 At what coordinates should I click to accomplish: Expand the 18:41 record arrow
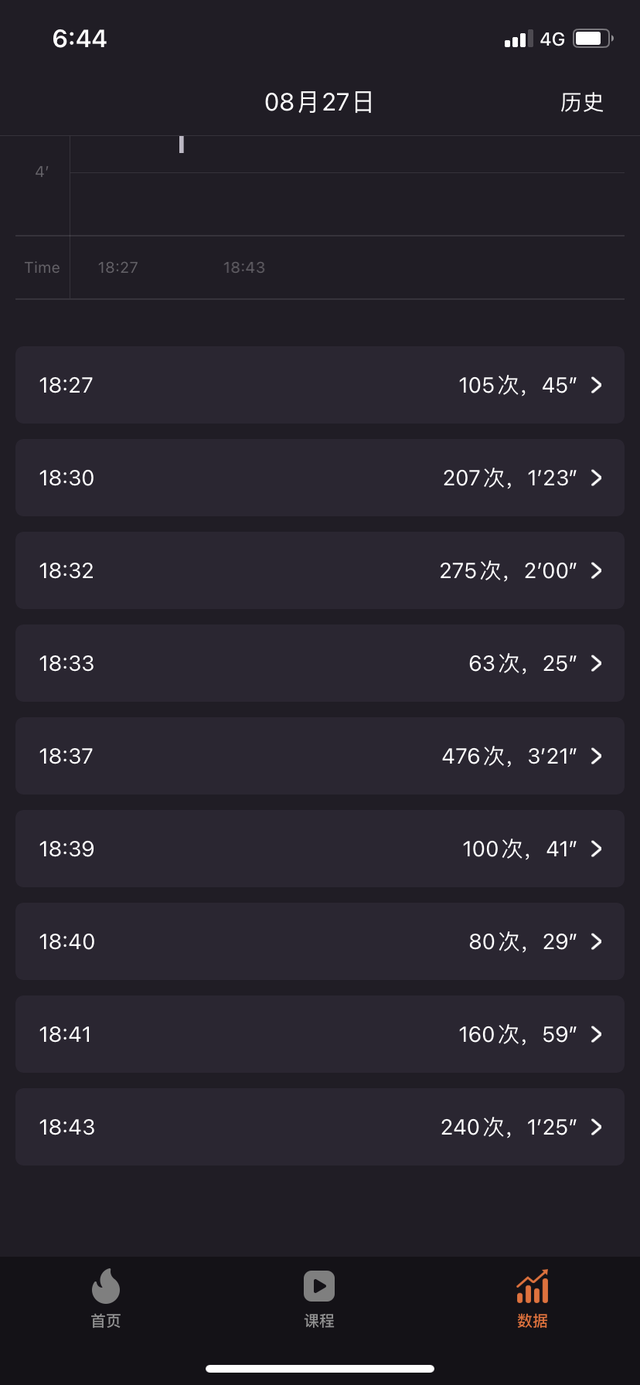point(596,1034)
